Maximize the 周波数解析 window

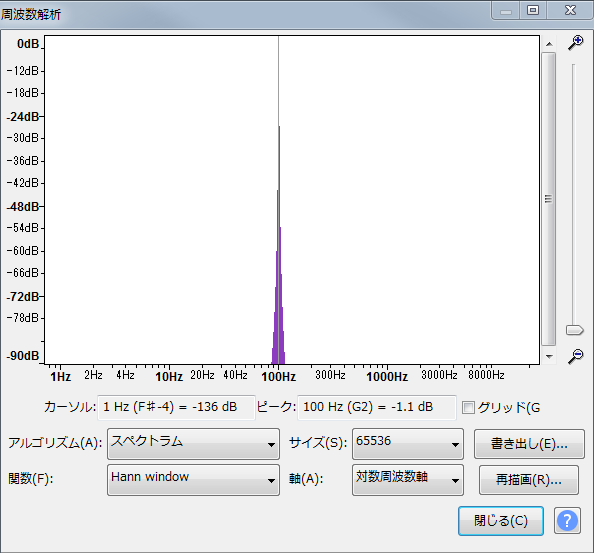tap(533, 10)
